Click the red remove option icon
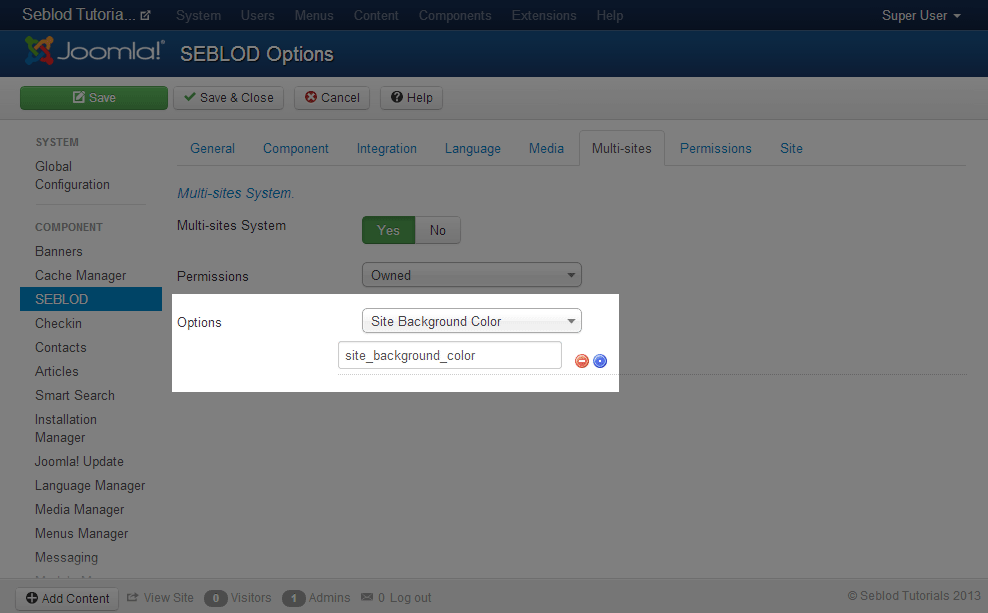The image size is (988, 613). [x=582, y=361]
